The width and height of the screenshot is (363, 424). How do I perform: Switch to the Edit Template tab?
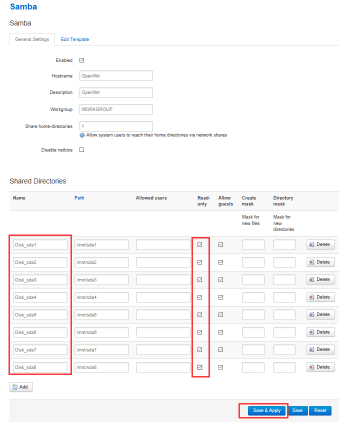75,39
